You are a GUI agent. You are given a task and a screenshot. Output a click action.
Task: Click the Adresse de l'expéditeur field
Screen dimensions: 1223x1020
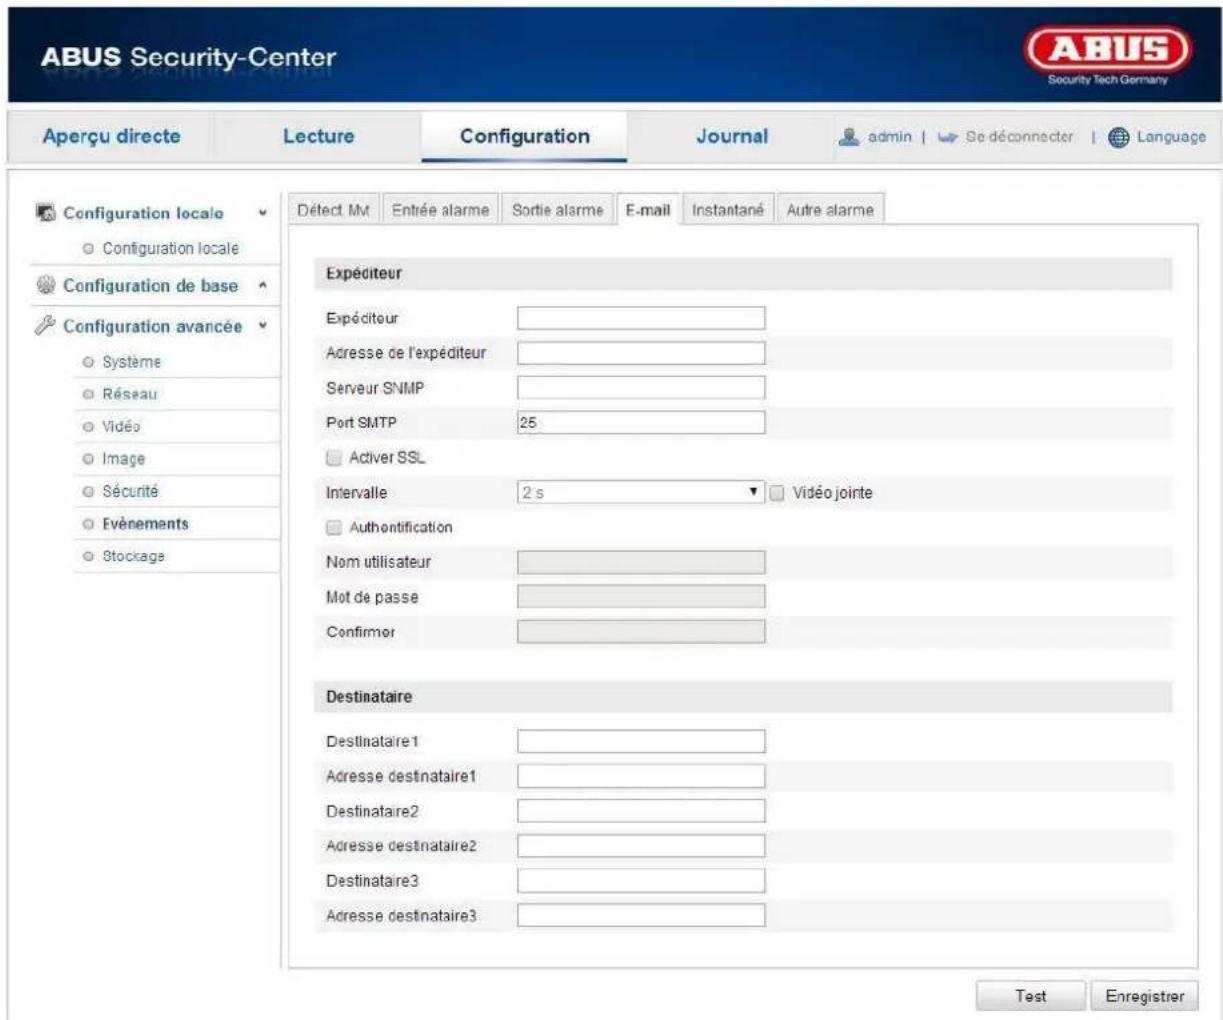pos(641,353)
